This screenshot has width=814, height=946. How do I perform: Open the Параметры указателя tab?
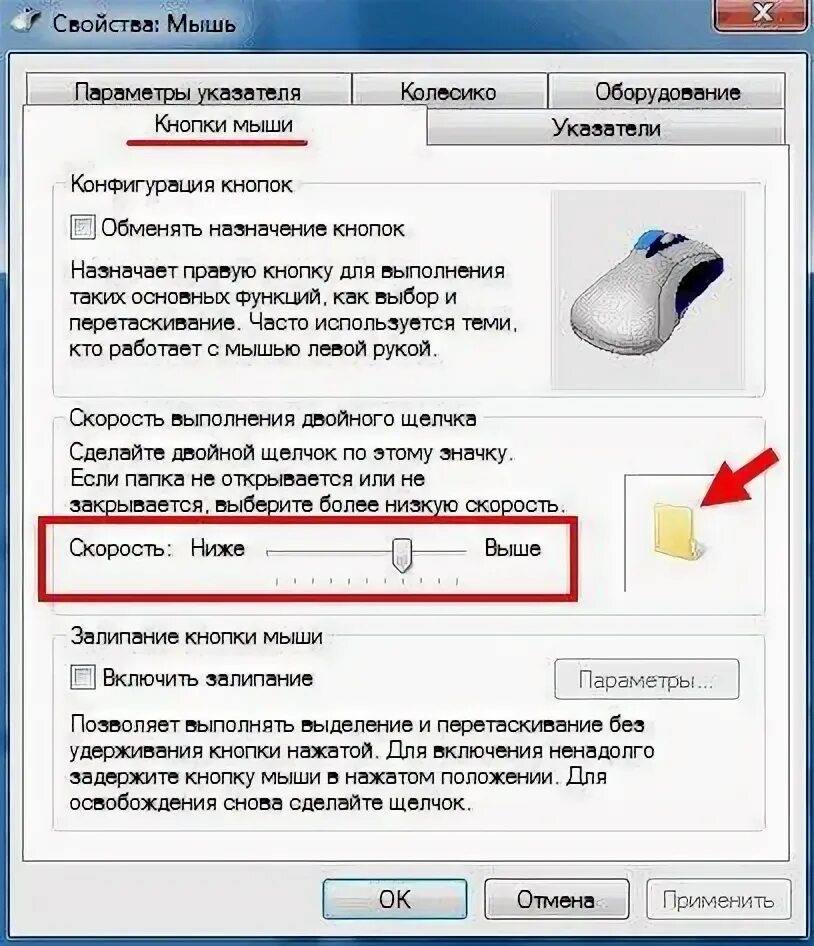pos(188,92)
